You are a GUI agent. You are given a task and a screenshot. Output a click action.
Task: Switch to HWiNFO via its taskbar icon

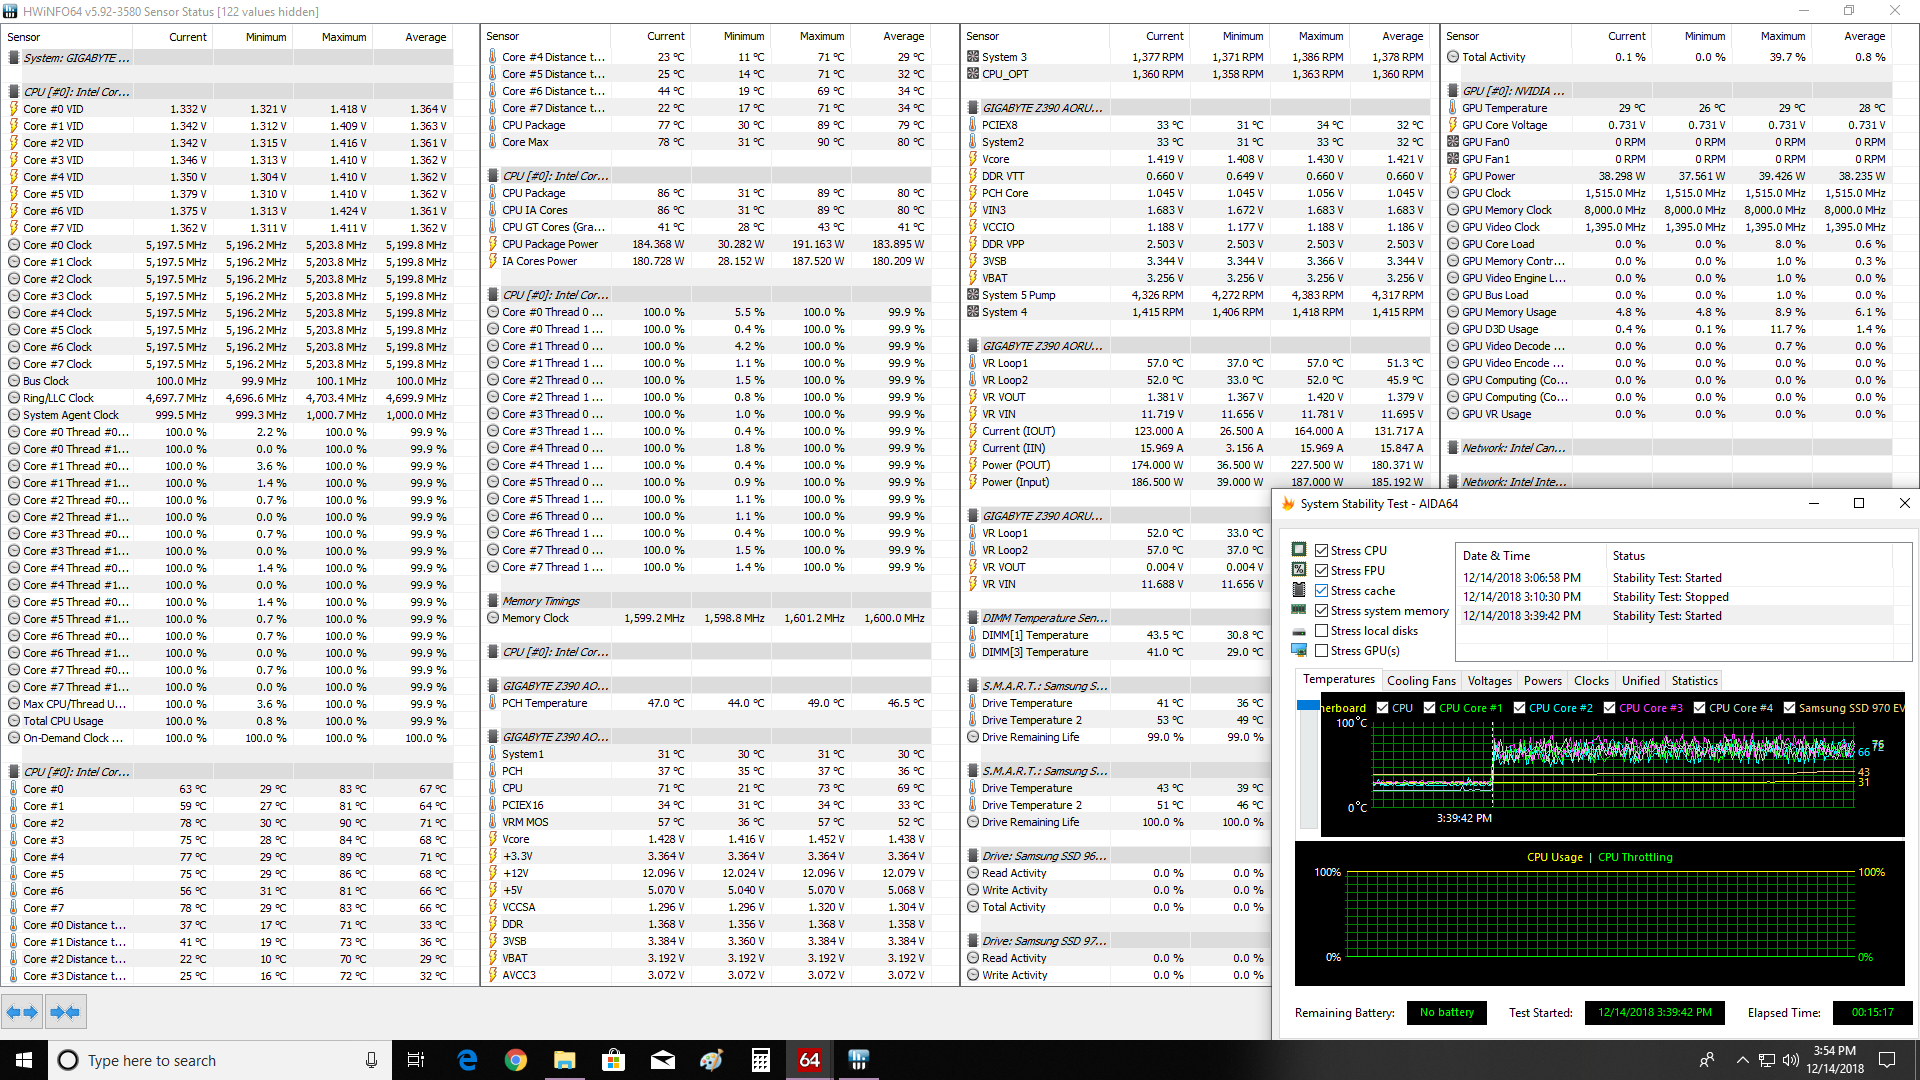pyautogui.click(x=858, y=1060)
